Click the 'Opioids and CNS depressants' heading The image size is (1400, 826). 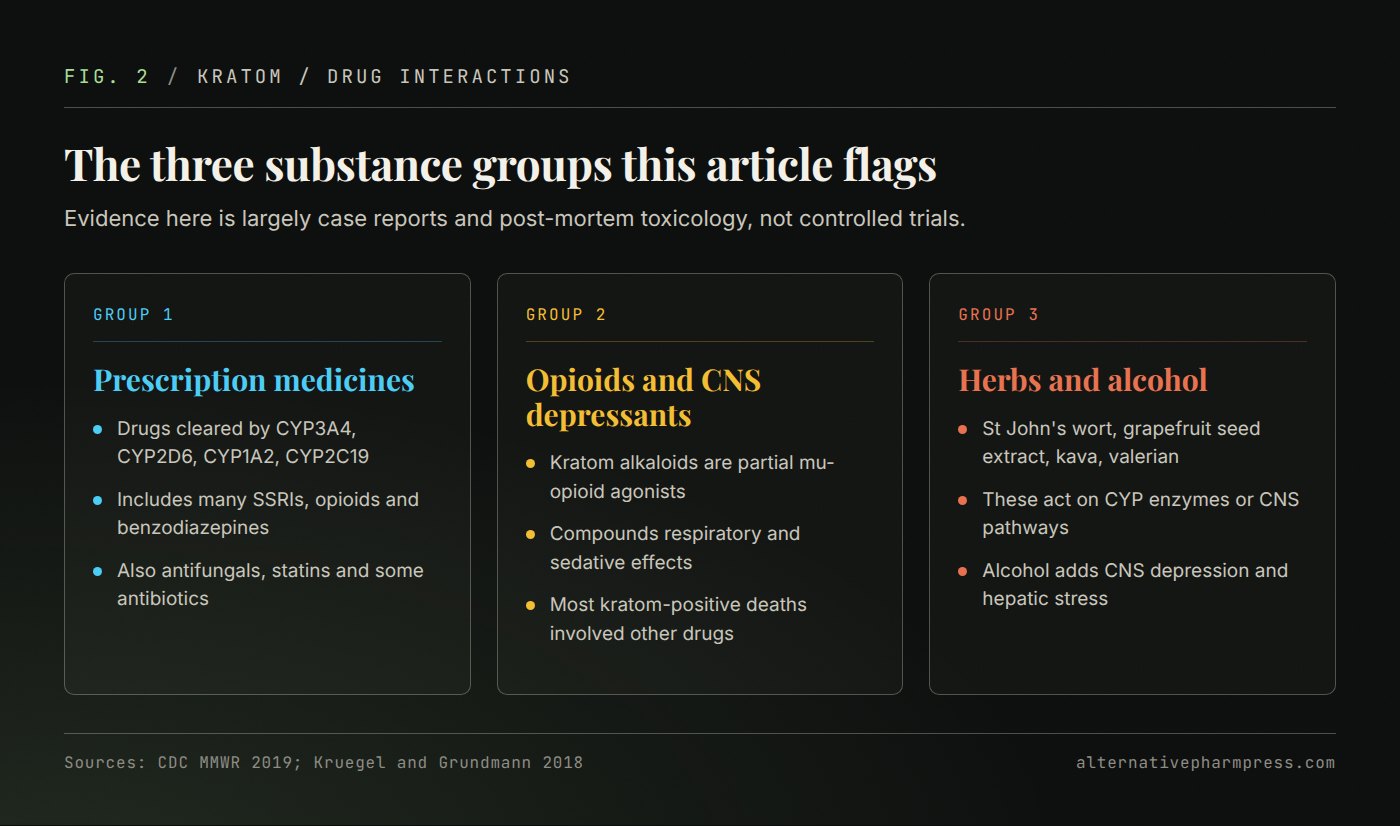[643, 397]
